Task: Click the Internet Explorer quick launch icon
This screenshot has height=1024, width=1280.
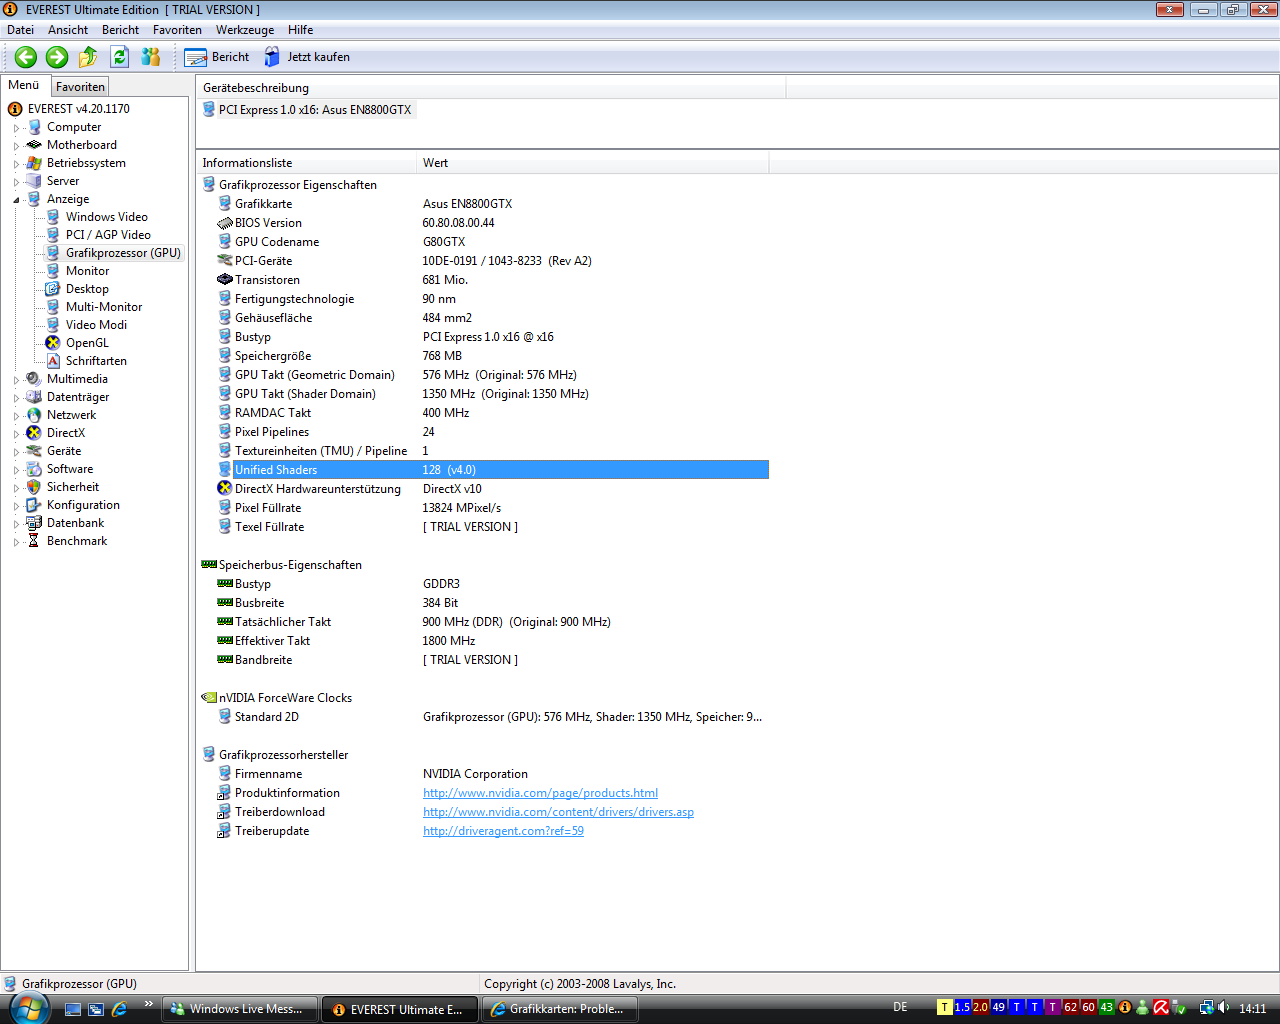Action: point(119,1009)
